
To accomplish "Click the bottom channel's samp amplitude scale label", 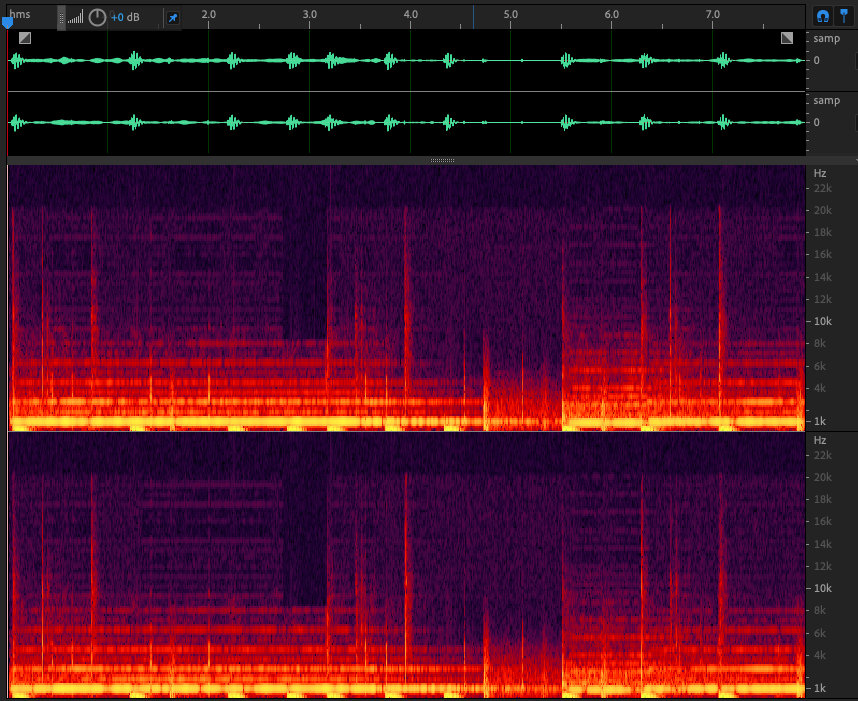I will (x=826, y=100).
